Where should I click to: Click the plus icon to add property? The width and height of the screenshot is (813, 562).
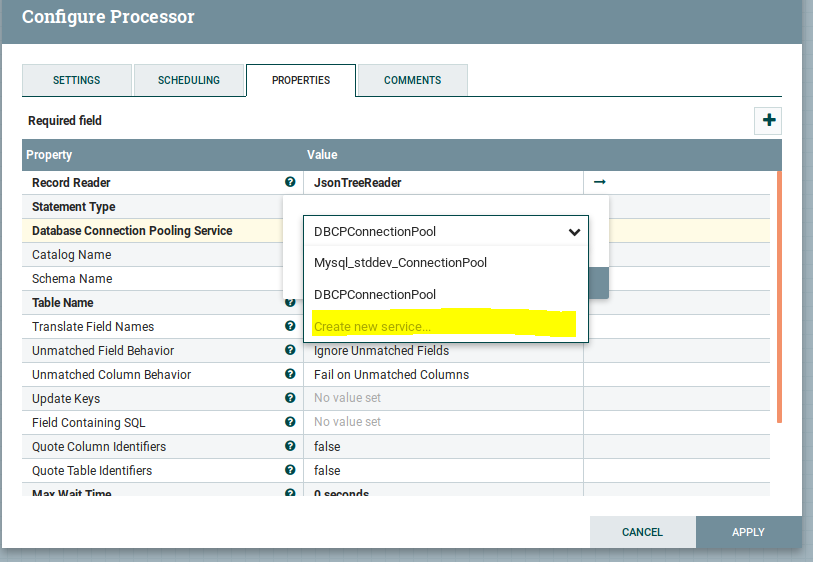pos(768,121)
